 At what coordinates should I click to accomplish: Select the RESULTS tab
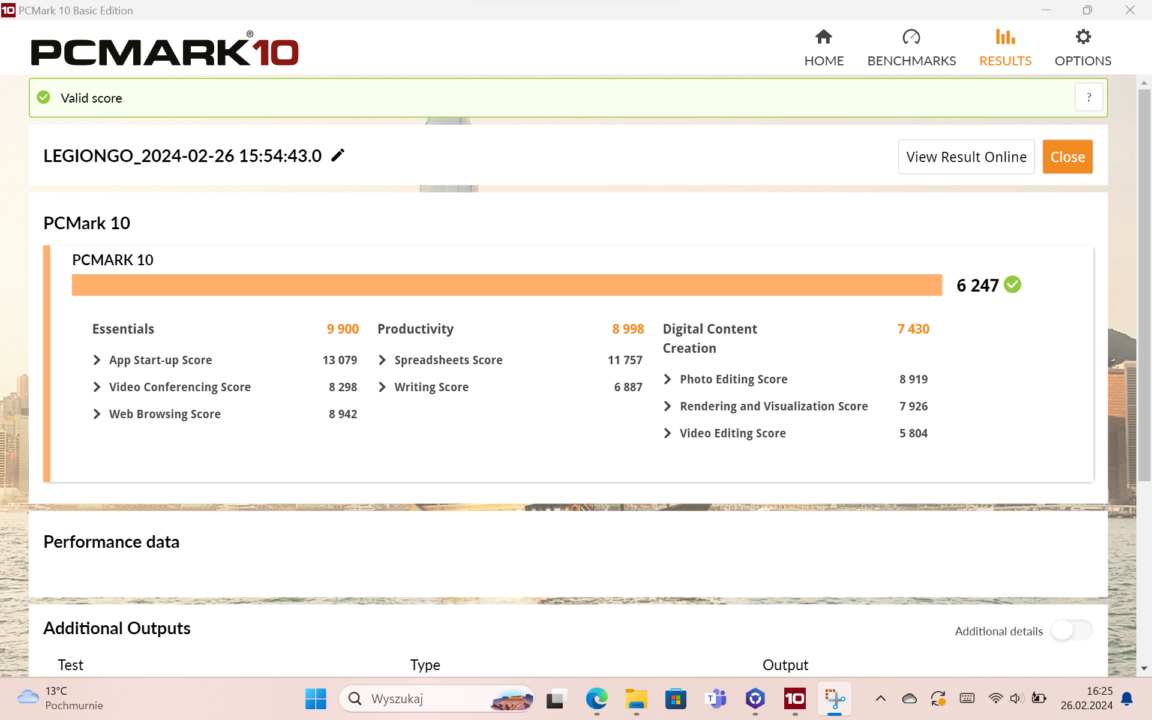point(1005,48)
